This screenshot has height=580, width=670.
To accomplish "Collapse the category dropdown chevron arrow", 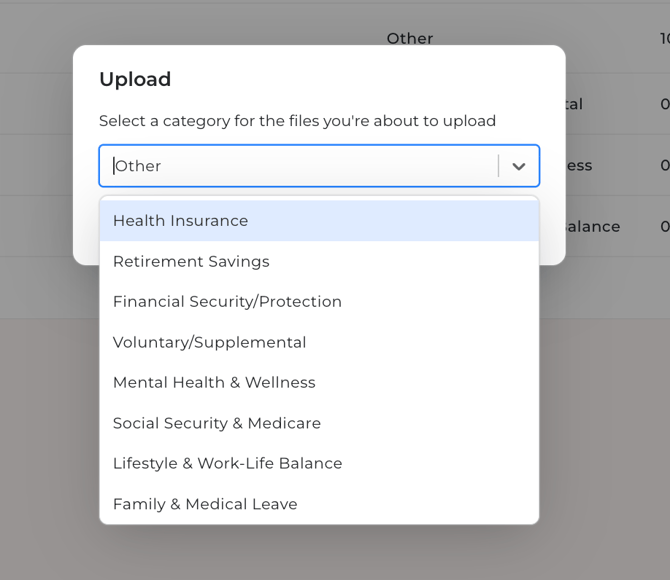I will [518, 166].
